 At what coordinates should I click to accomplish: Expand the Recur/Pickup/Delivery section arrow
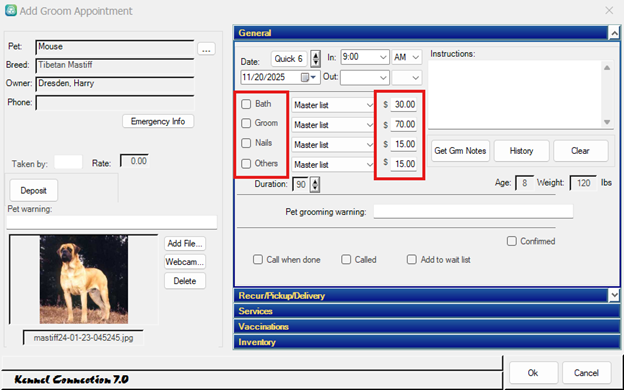tap(614, 295)
